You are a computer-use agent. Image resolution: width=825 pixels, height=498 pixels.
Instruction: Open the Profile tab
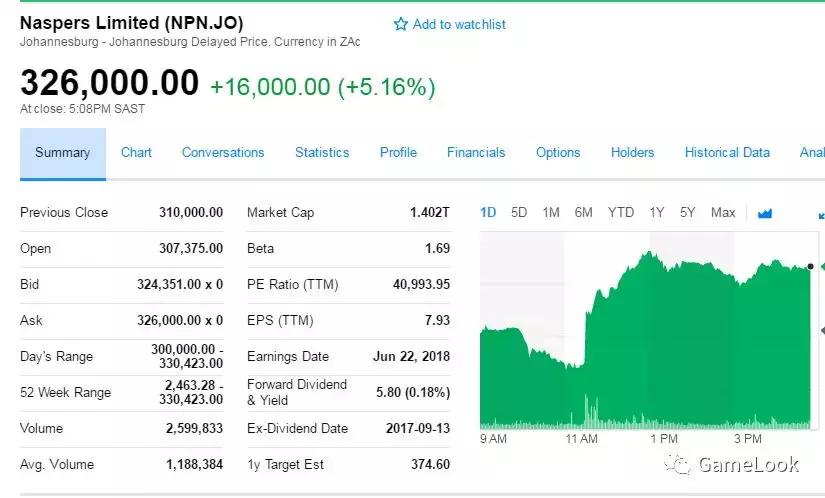coord(398,153)
